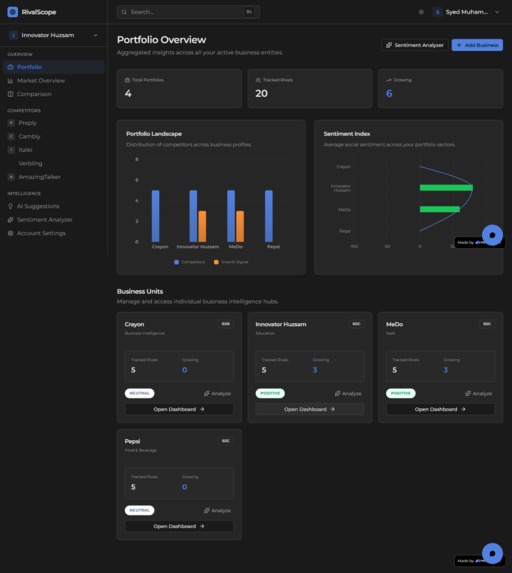Click the NEUTRAL badge on Pepsi card

(x=140, y=510)
